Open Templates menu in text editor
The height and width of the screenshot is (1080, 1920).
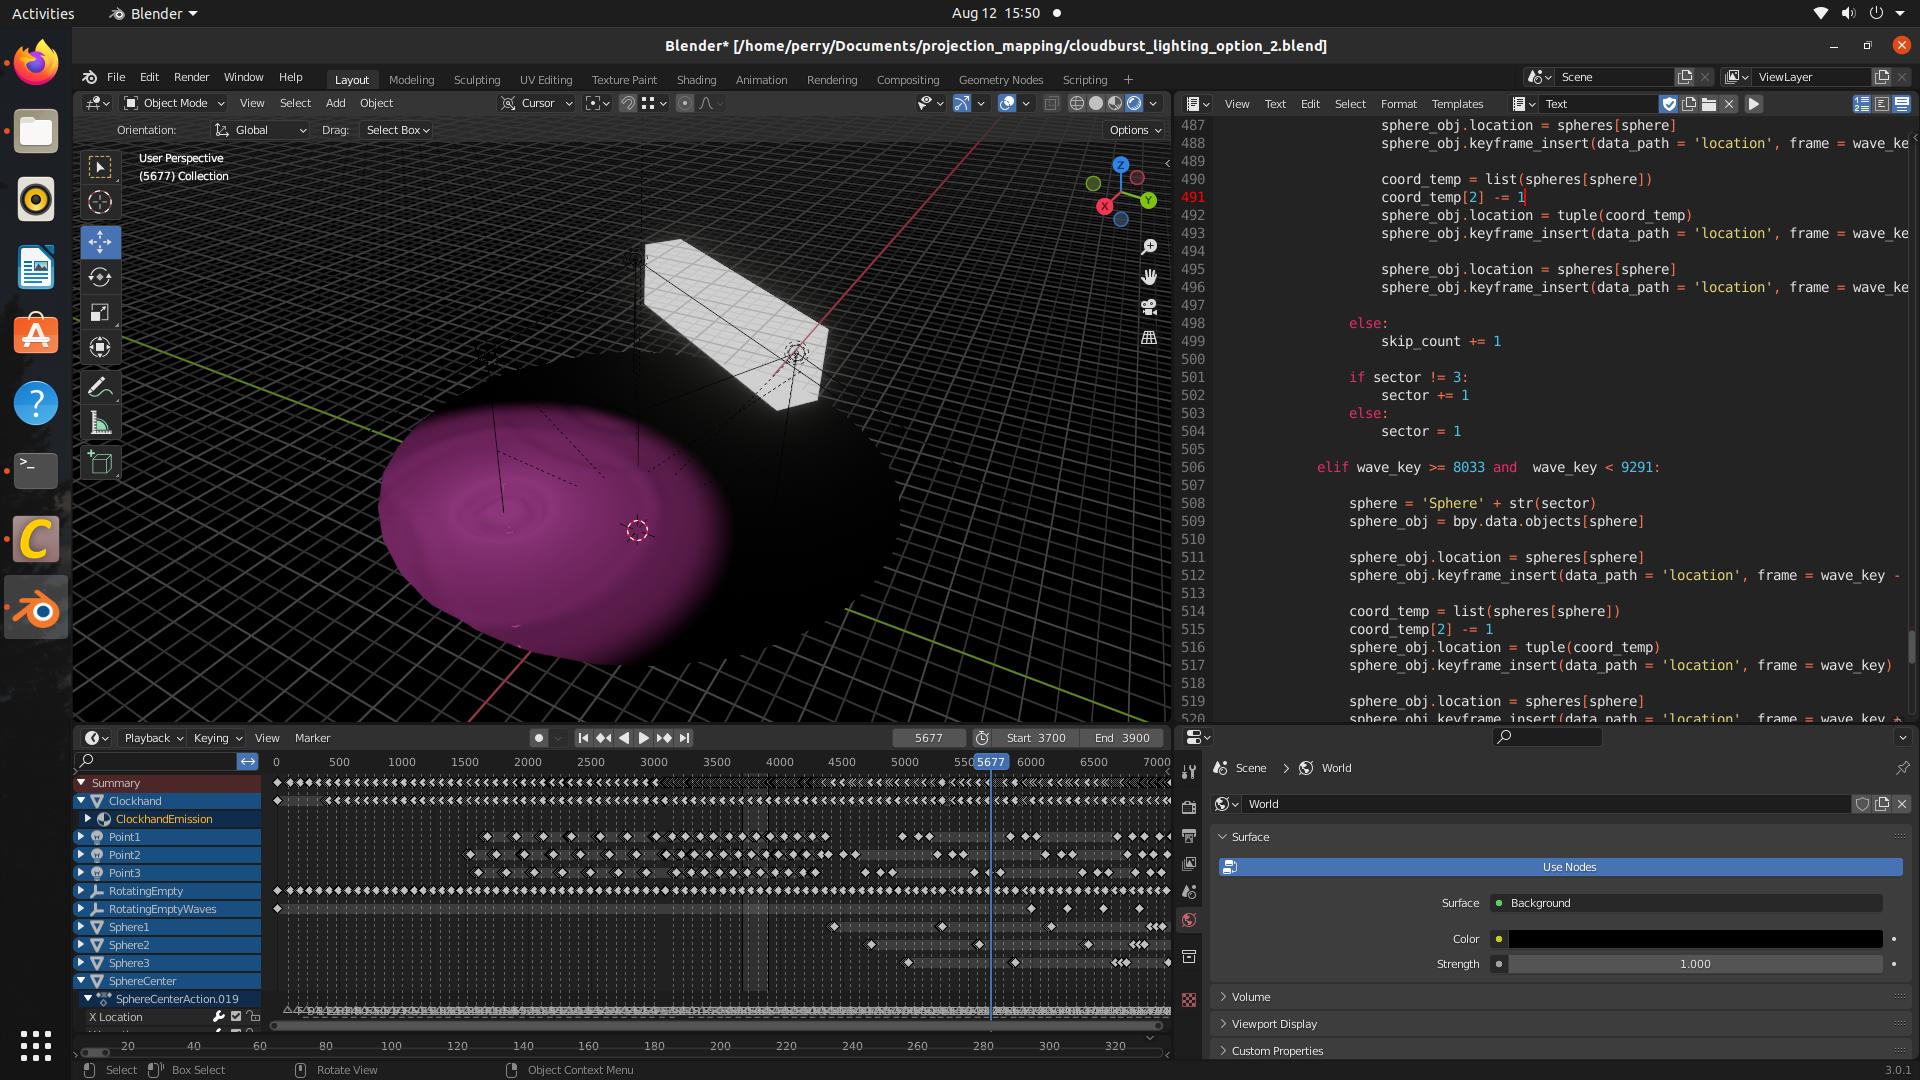click(1457, 104)
